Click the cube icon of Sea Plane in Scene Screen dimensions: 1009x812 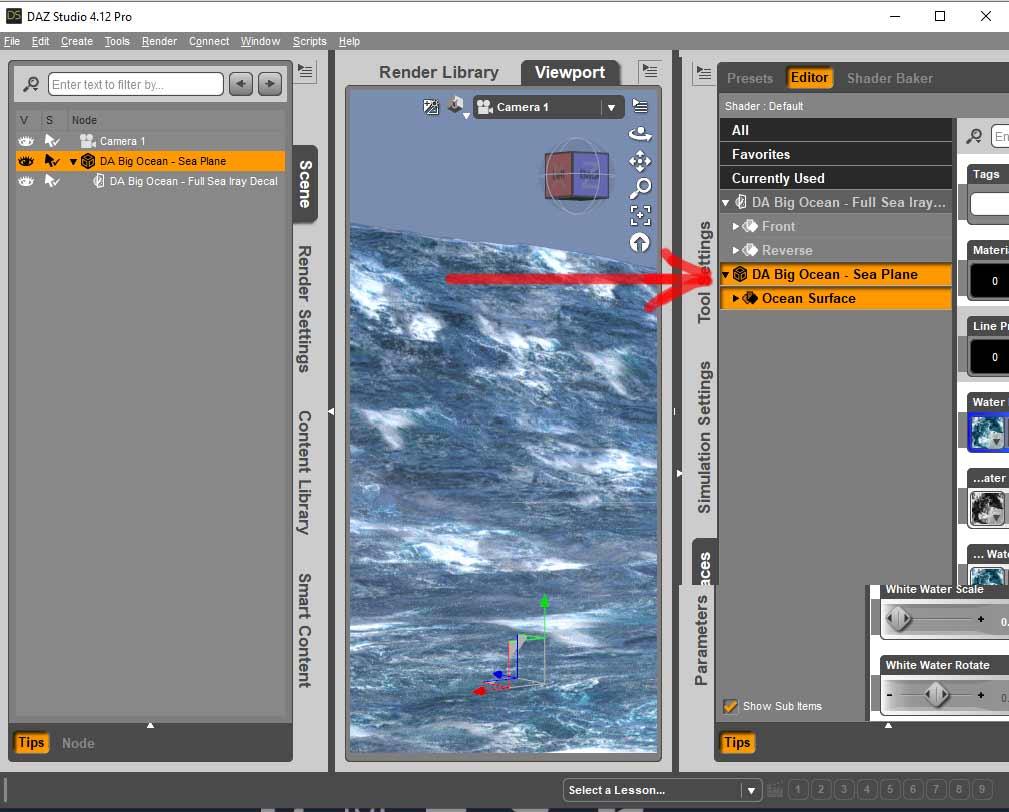pos(88,161)
